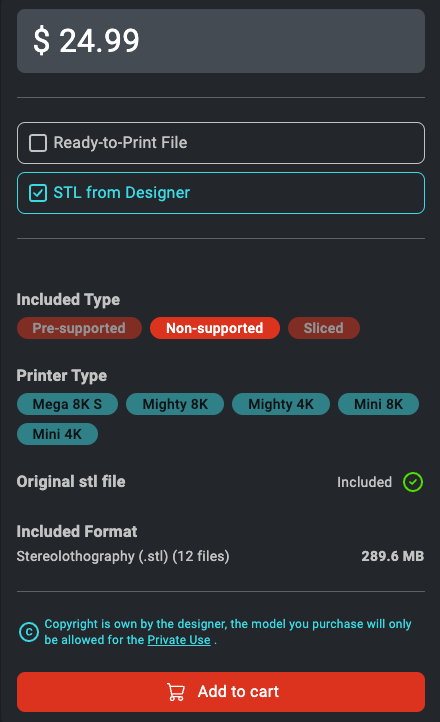Choose the Mega 8K S printer tag
This screenshot has width=440, height=722.
[67, 404]
